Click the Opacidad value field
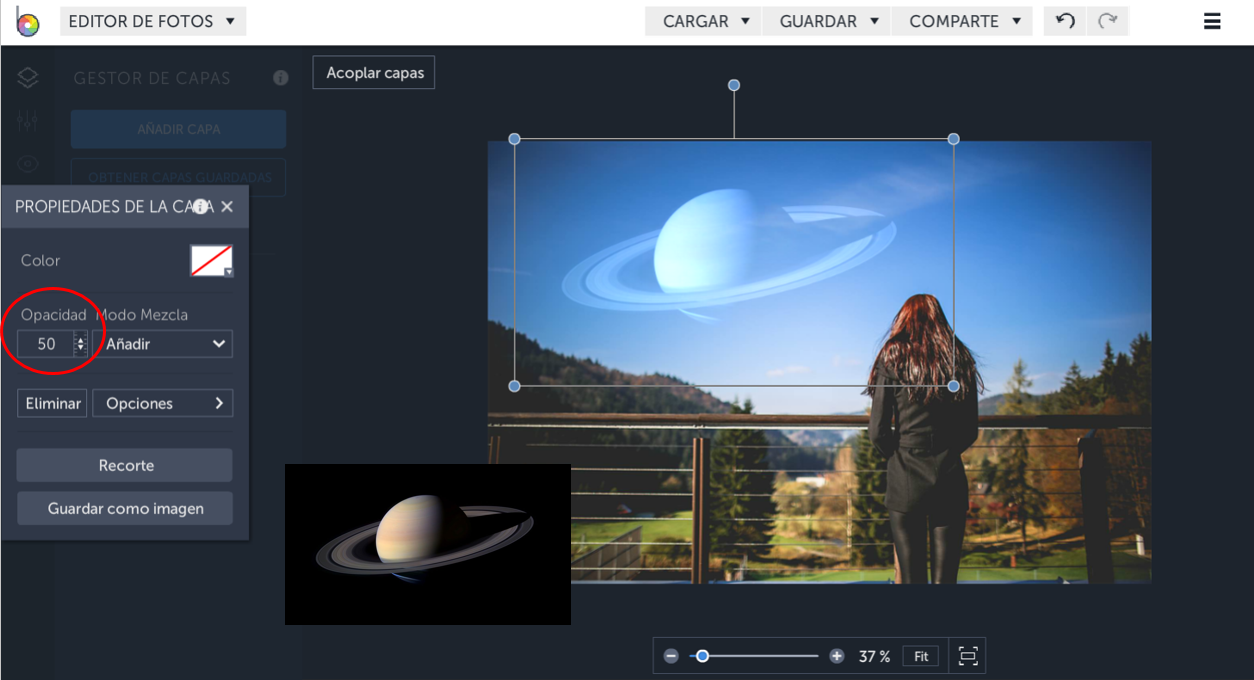 (46, 344)
